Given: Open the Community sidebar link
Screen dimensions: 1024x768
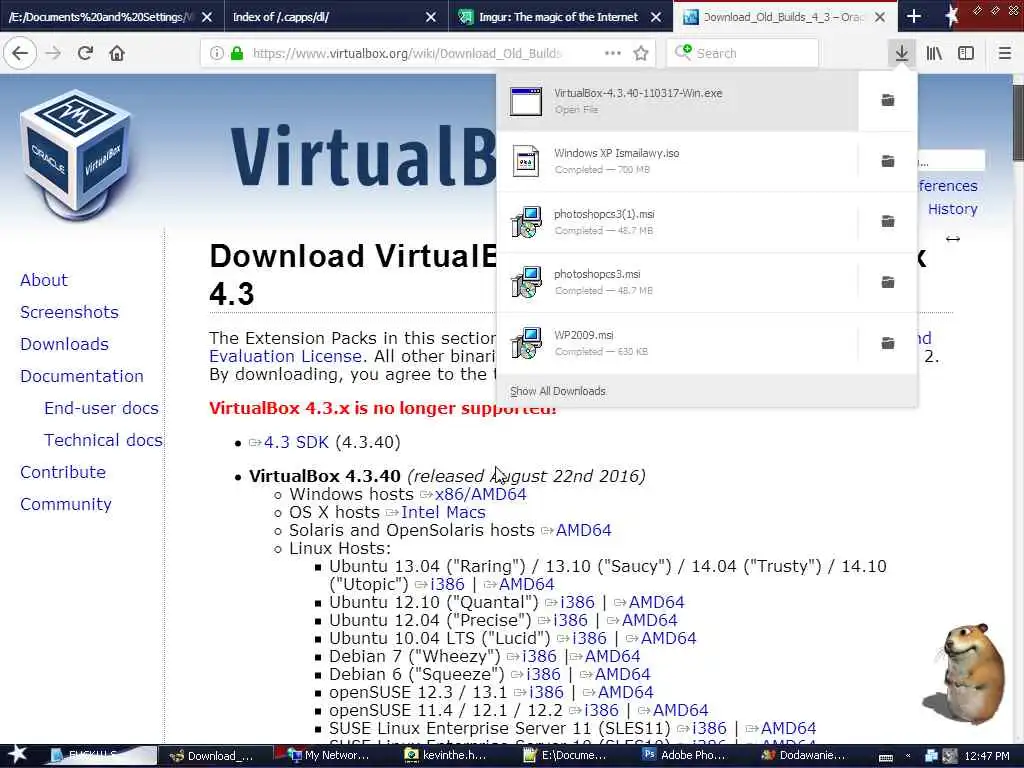Looking at the screenshot, I should coord(65,504).
